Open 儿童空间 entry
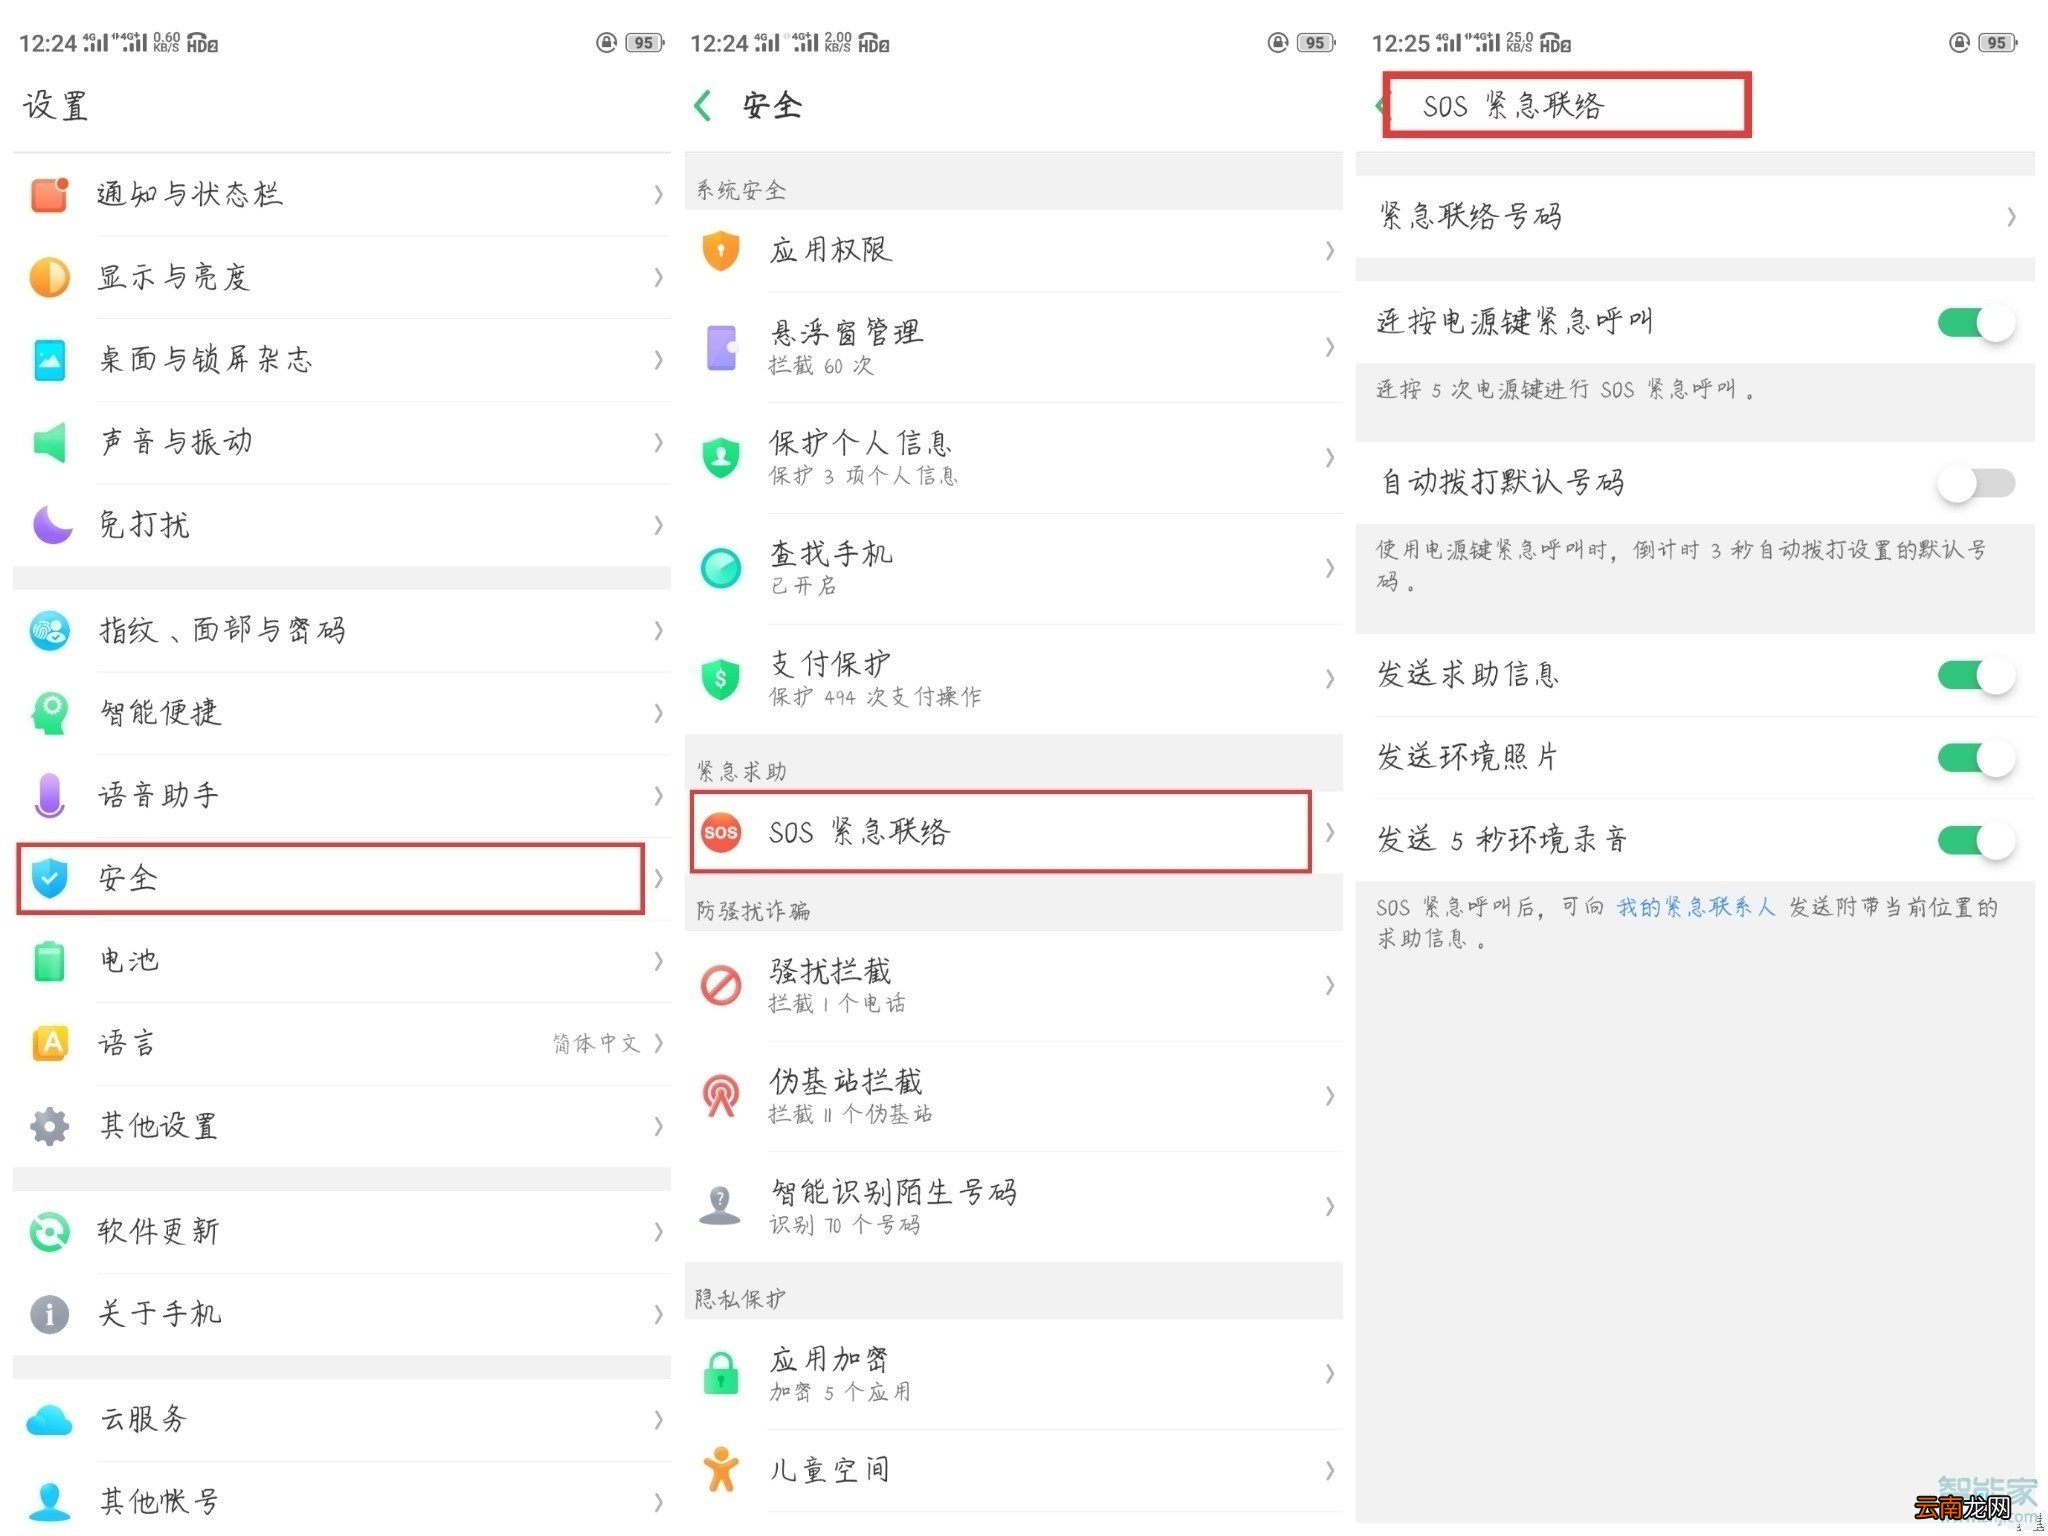The image size is (2048, 1536). click(1013, 1470)
